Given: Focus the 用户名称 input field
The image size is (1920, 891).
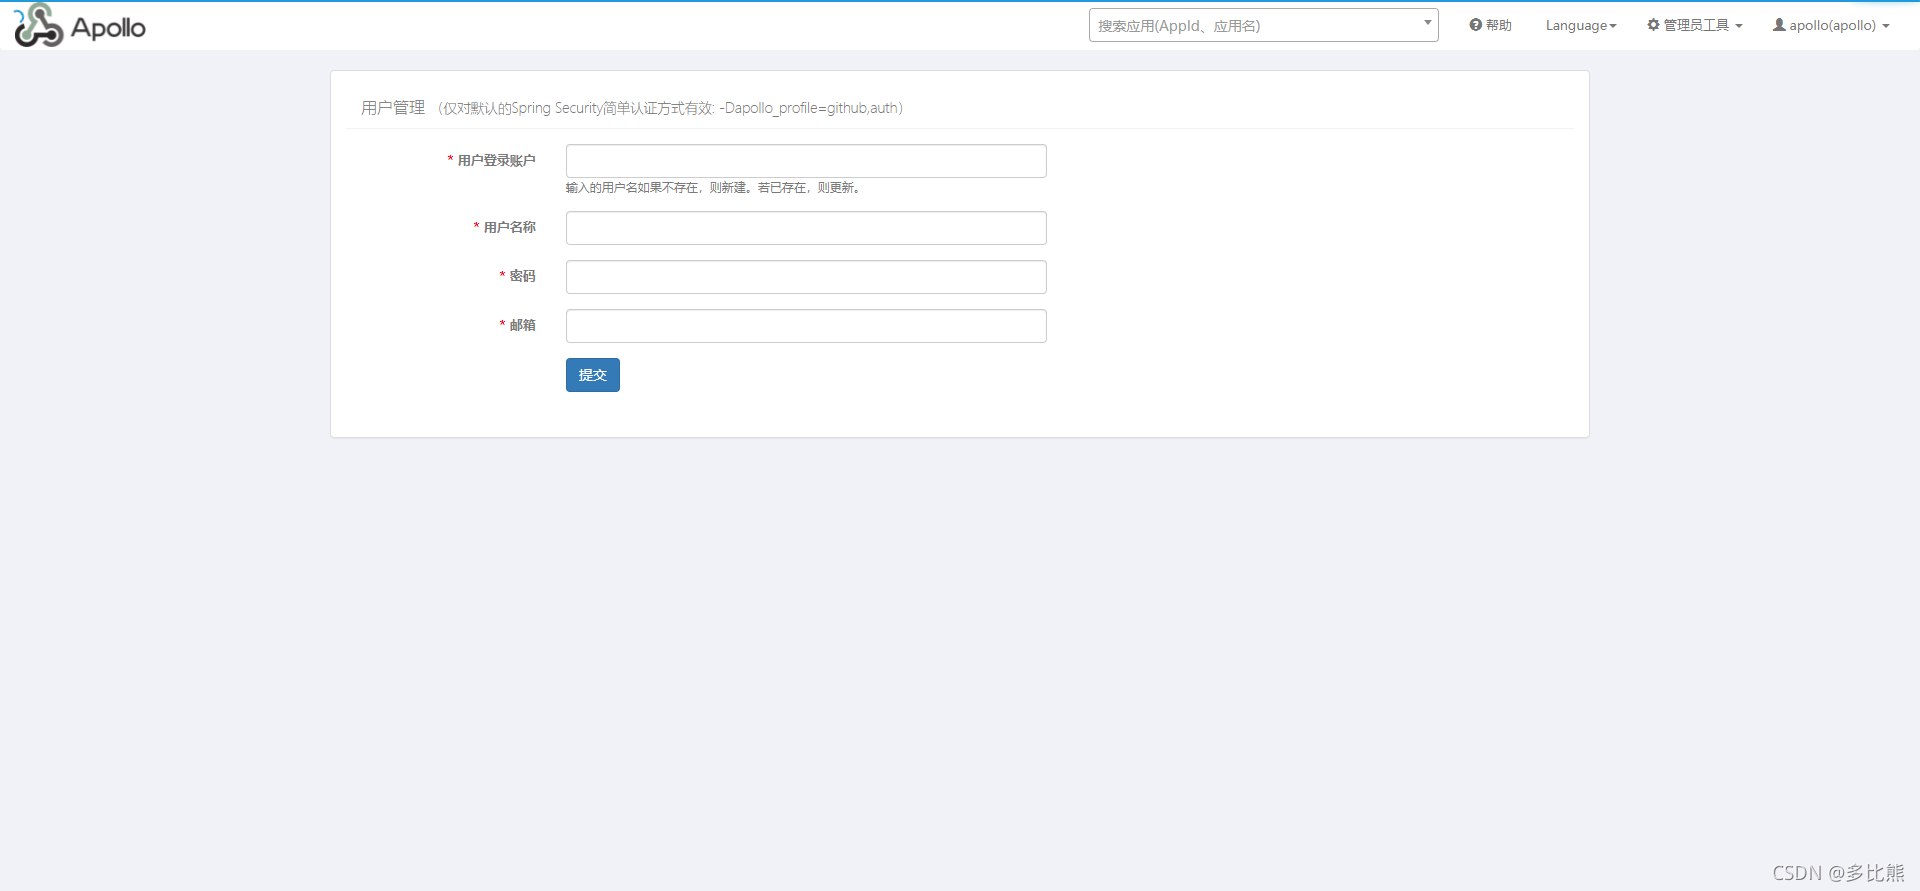Looking at the screenshot, I should point(806,228).
